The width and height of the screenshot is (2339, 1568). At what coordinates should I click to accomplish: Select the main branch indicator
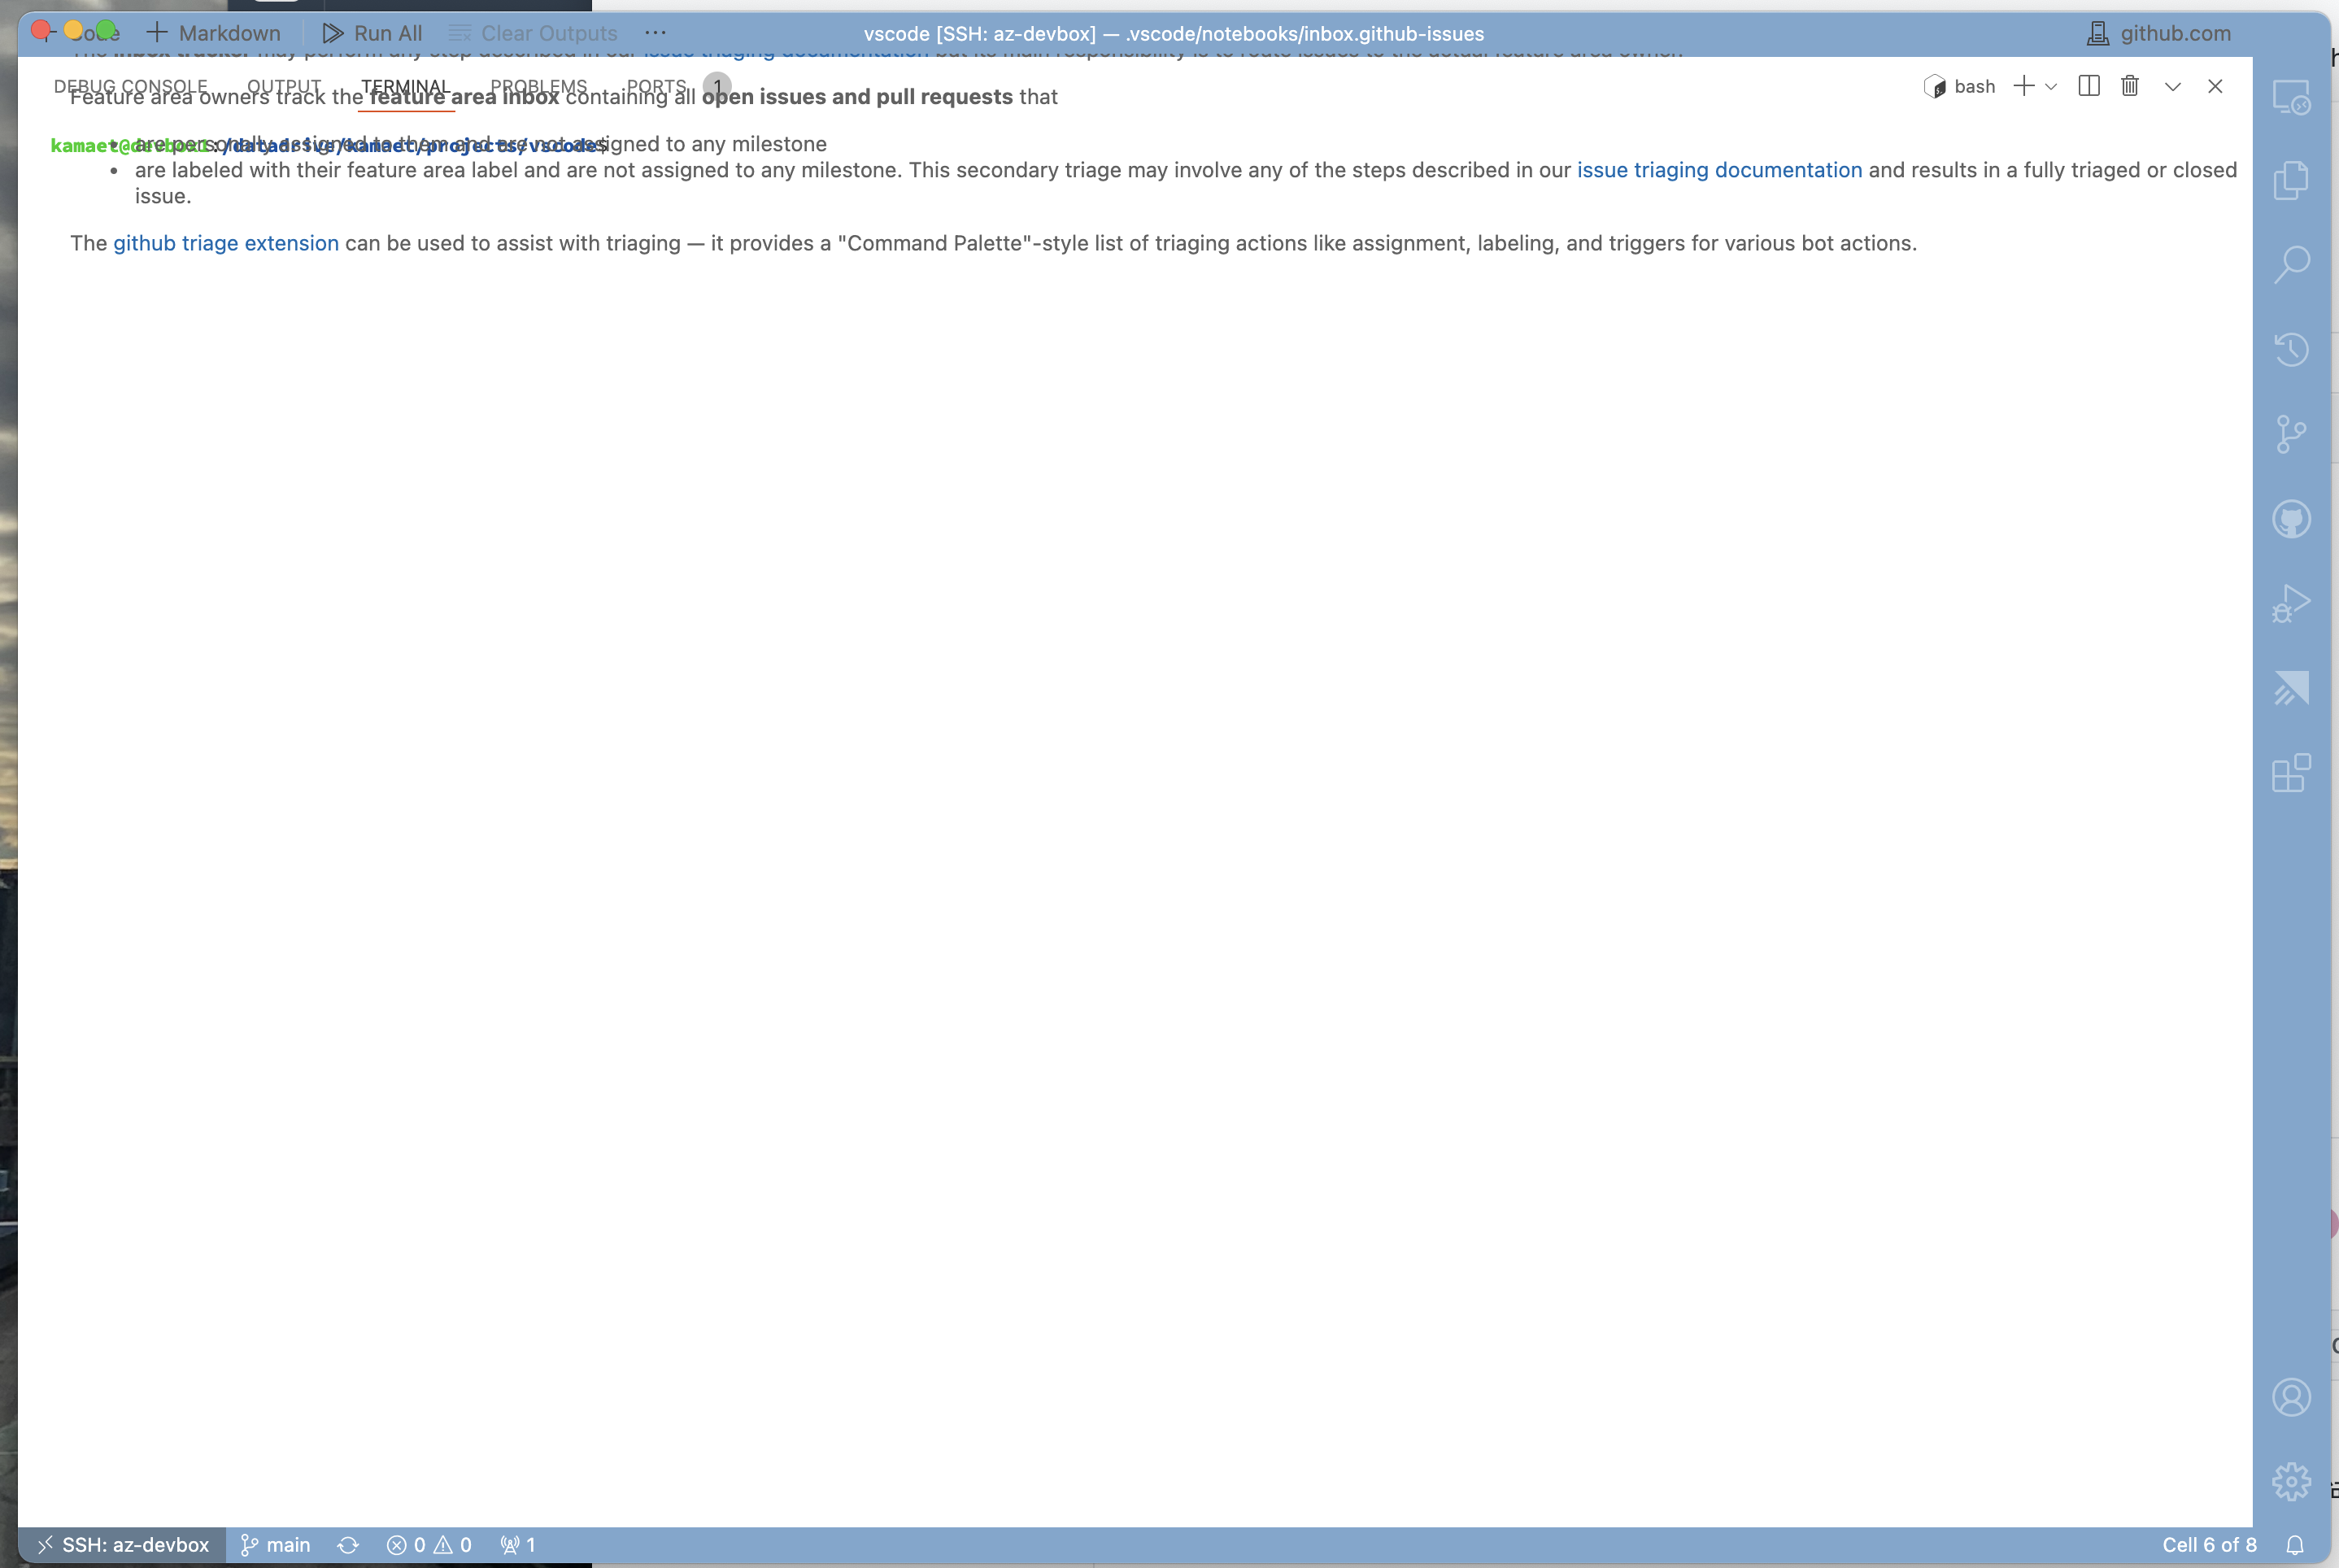pos(275,1544)
